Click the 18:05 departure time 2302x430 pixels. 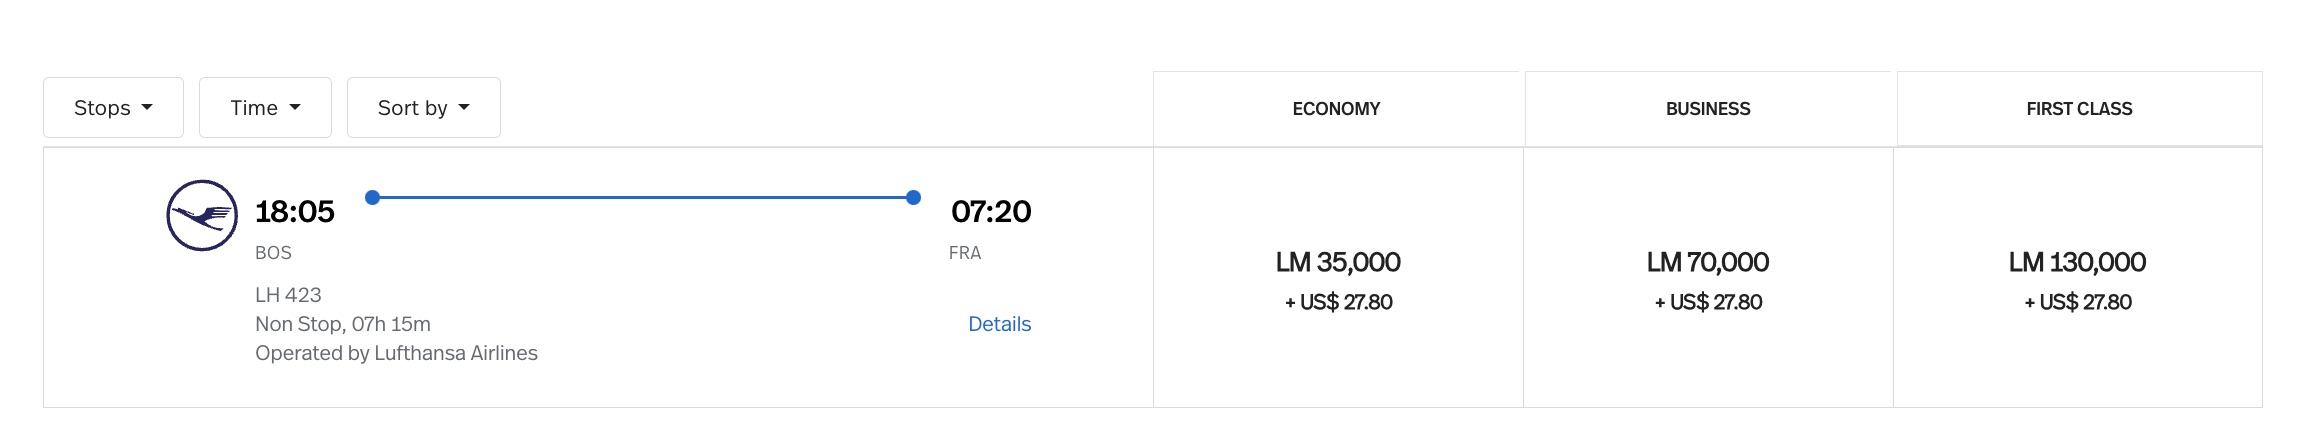(295, 212)
